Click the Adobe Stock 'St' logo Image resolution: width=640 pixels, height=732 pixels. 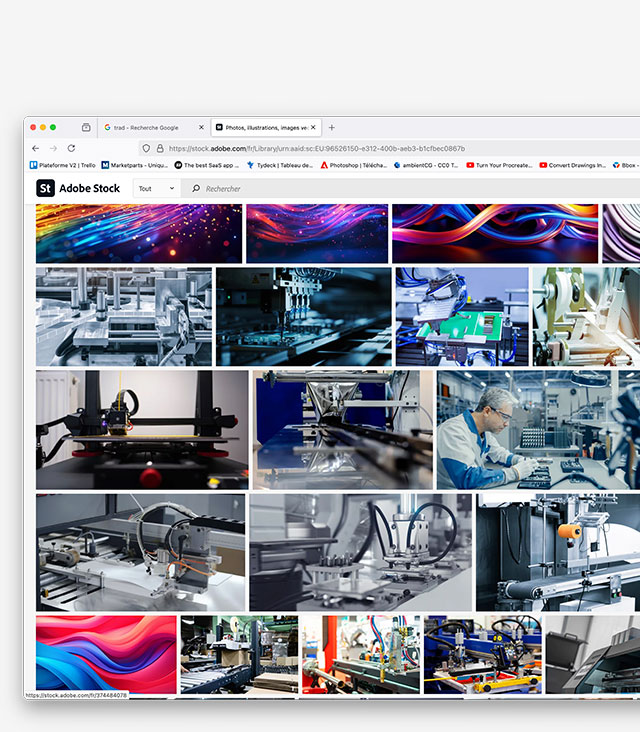(45, 188)
